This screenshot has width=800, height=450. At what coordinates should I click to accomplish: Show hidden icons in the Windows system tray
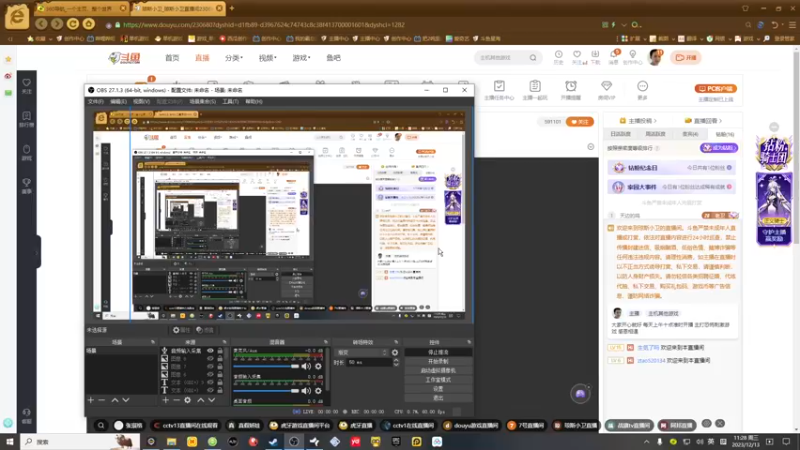(646, 442)
